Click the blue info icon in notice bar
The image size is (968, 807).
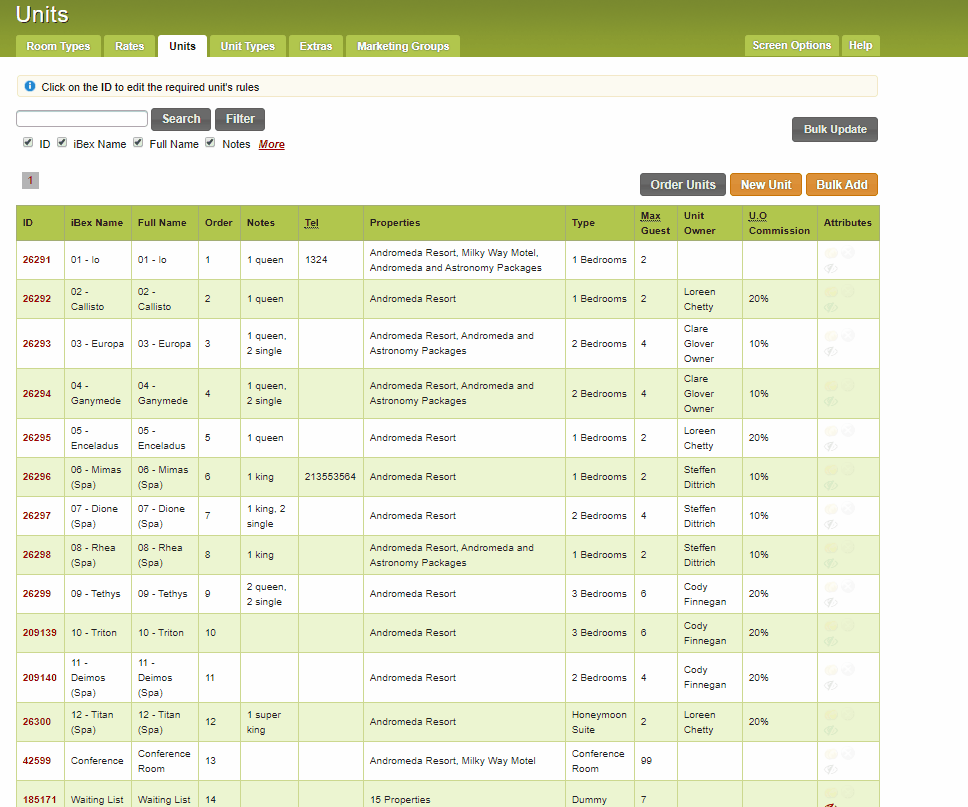point(30,87)
